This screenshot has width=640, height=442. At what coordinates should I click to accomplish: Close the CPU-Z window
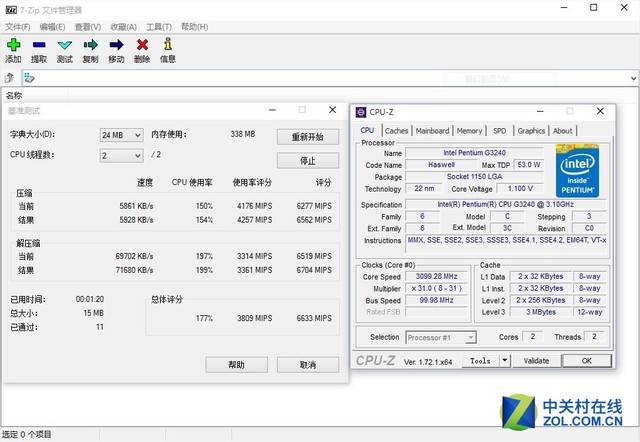[600, 111]
